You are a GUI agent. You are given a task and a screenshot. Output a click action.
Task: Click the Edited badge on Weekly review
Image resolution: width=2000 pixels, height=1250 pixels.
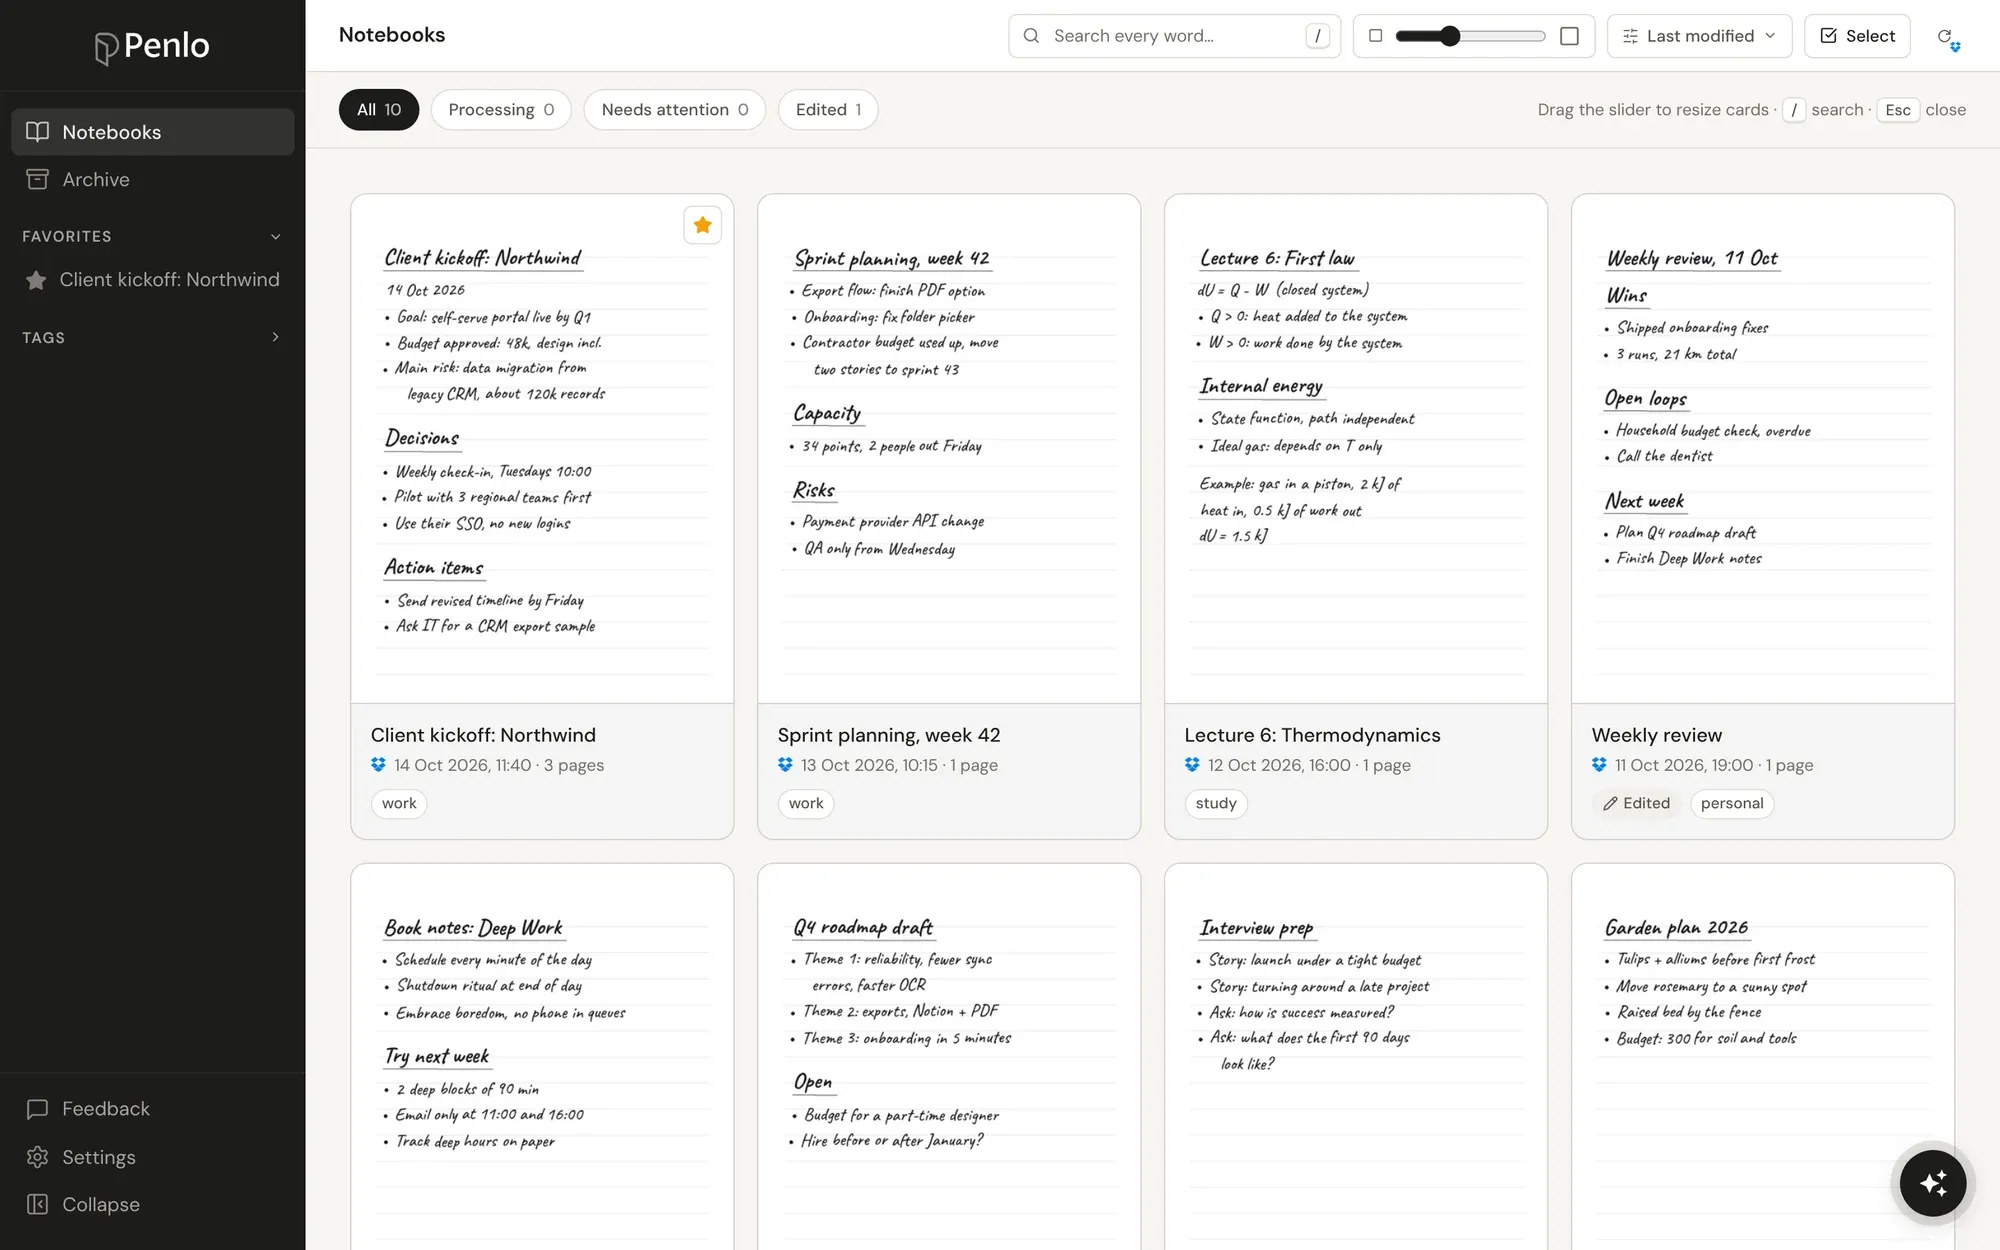pos(1637,804)
